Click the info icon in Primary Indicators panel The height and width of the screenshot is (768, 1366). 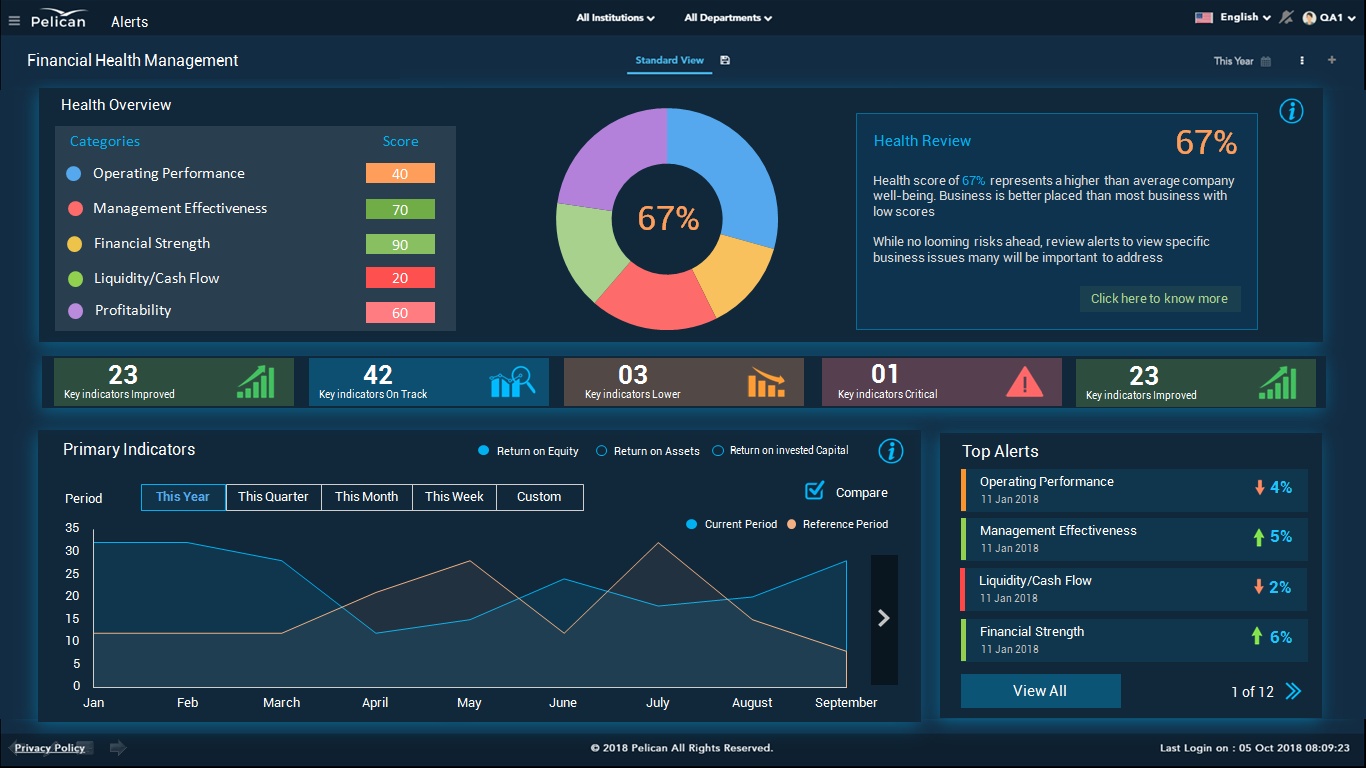pyautogui.click(x=890, y=451)
